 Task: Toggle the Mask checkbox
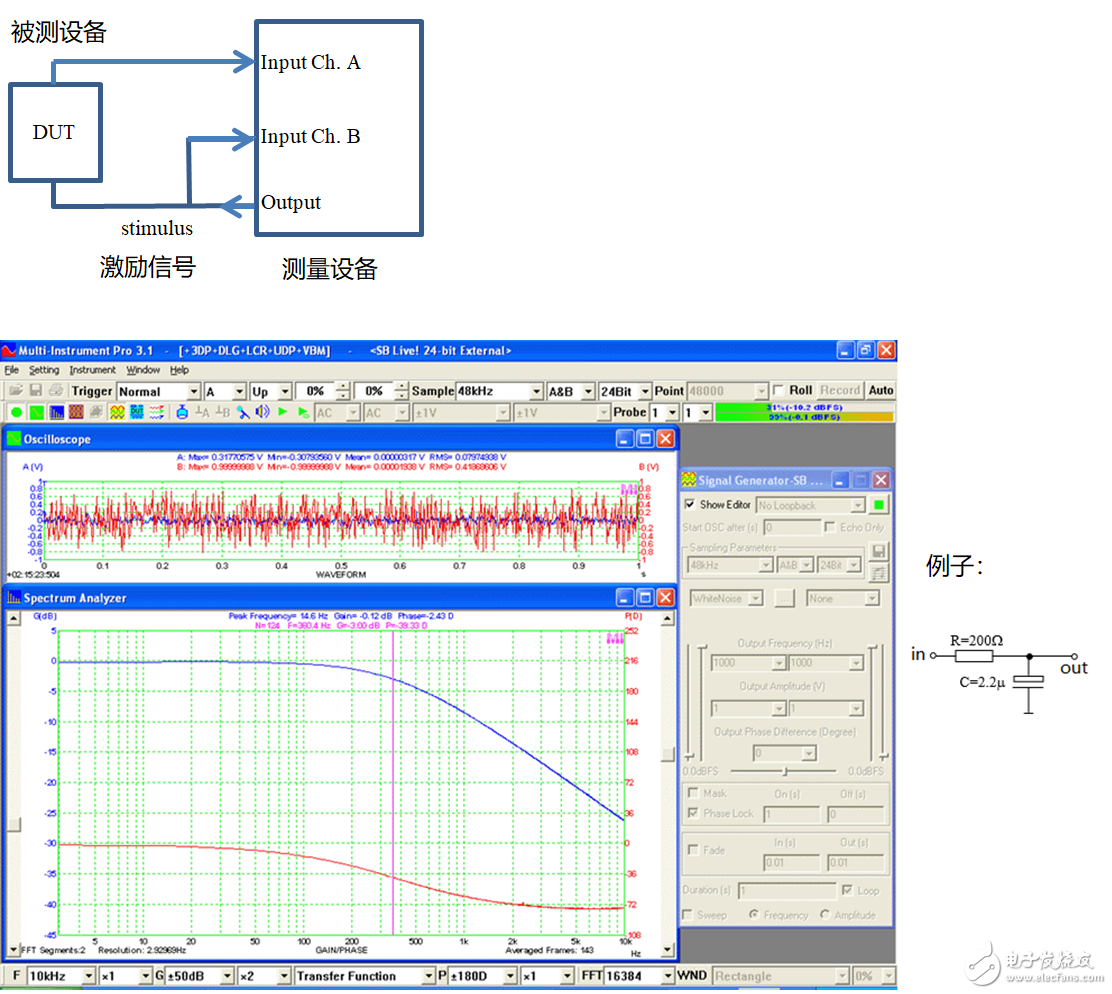point(693,793)
